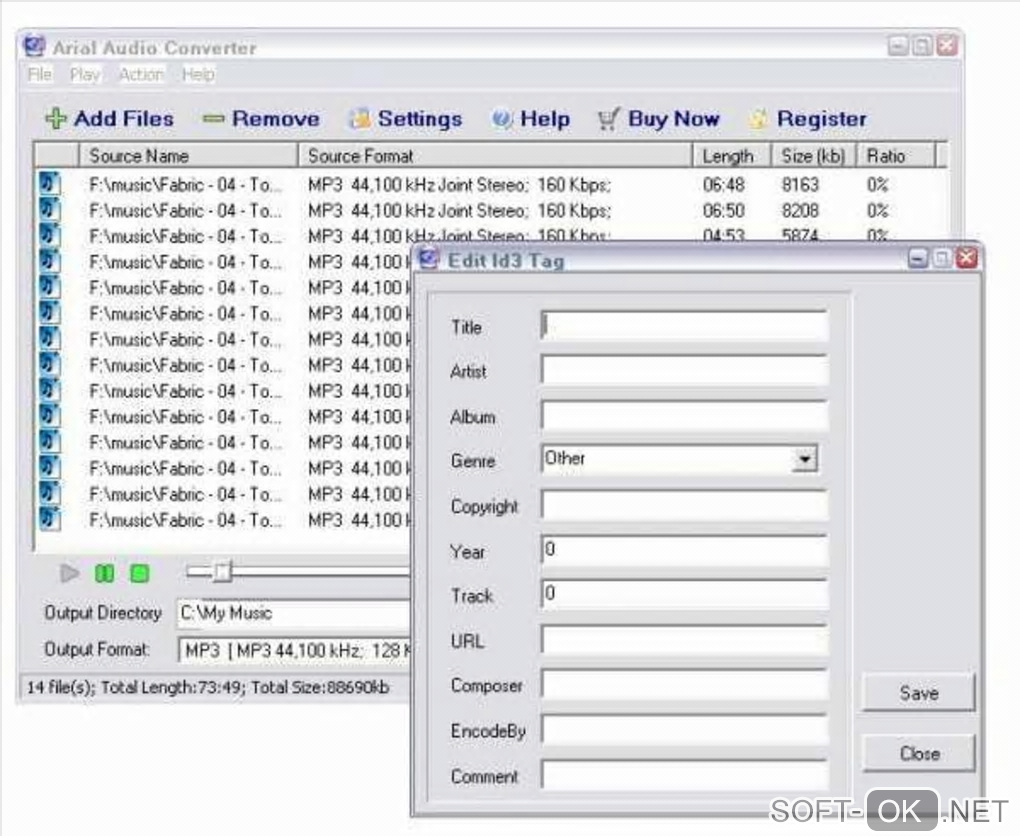Start playback with the play button
1020x836 pixels.
[x=69, y=573]
